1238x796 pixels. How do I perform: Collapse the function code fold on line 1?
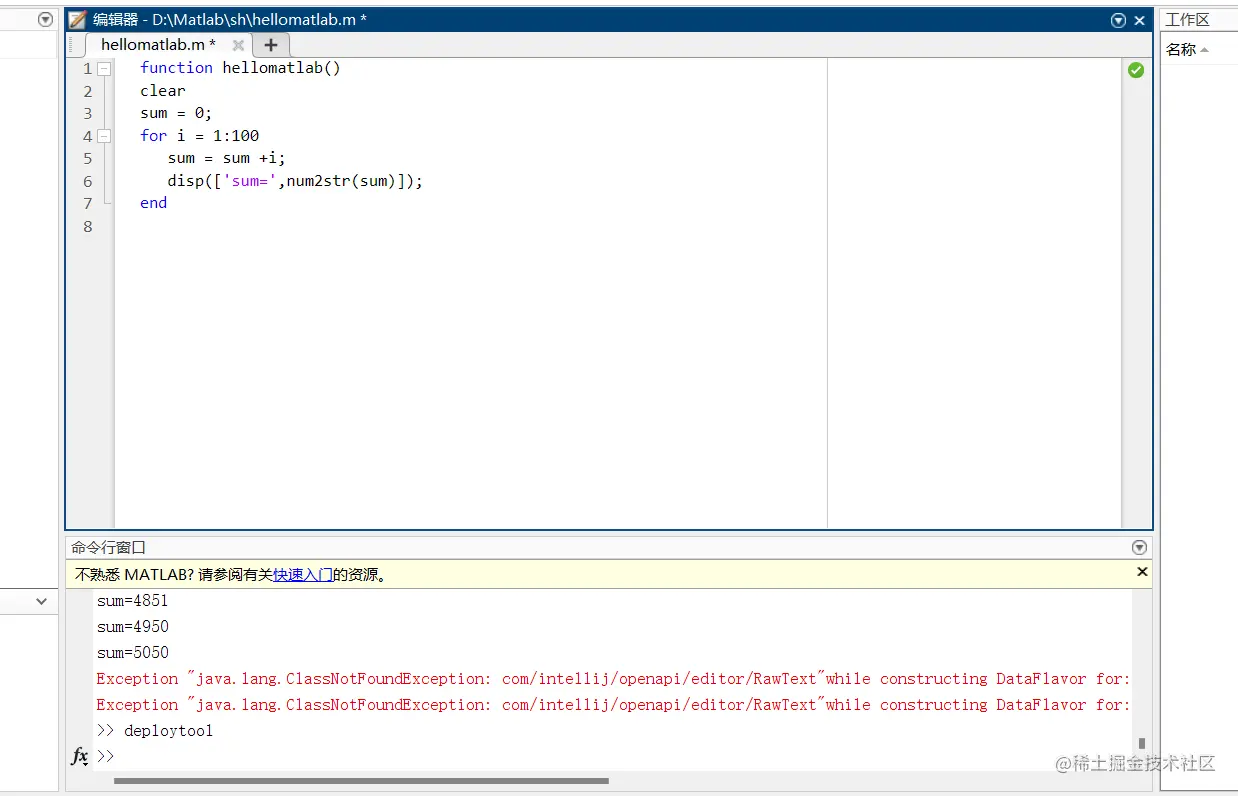(104, 68)
